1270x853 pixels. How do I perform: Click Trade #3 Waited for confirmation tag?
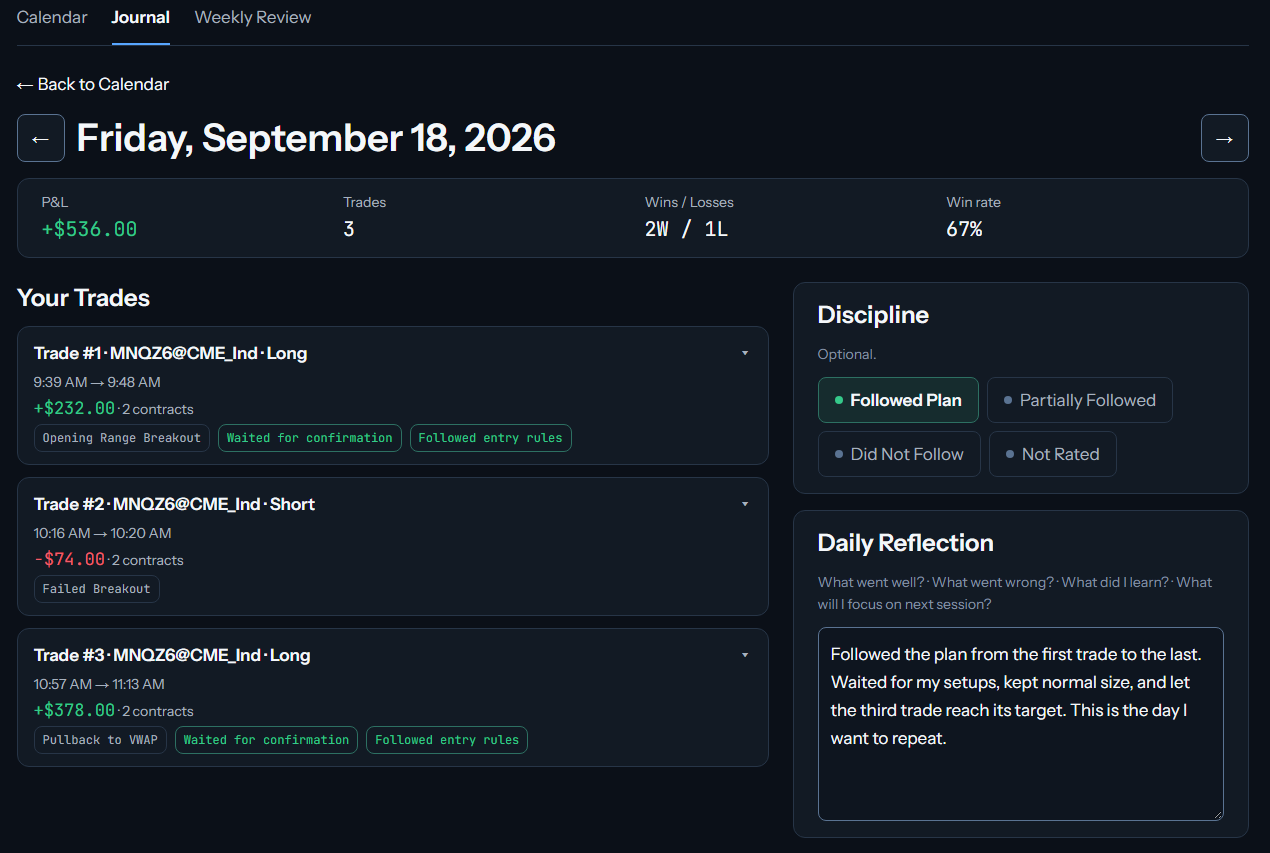click(267, 740)
